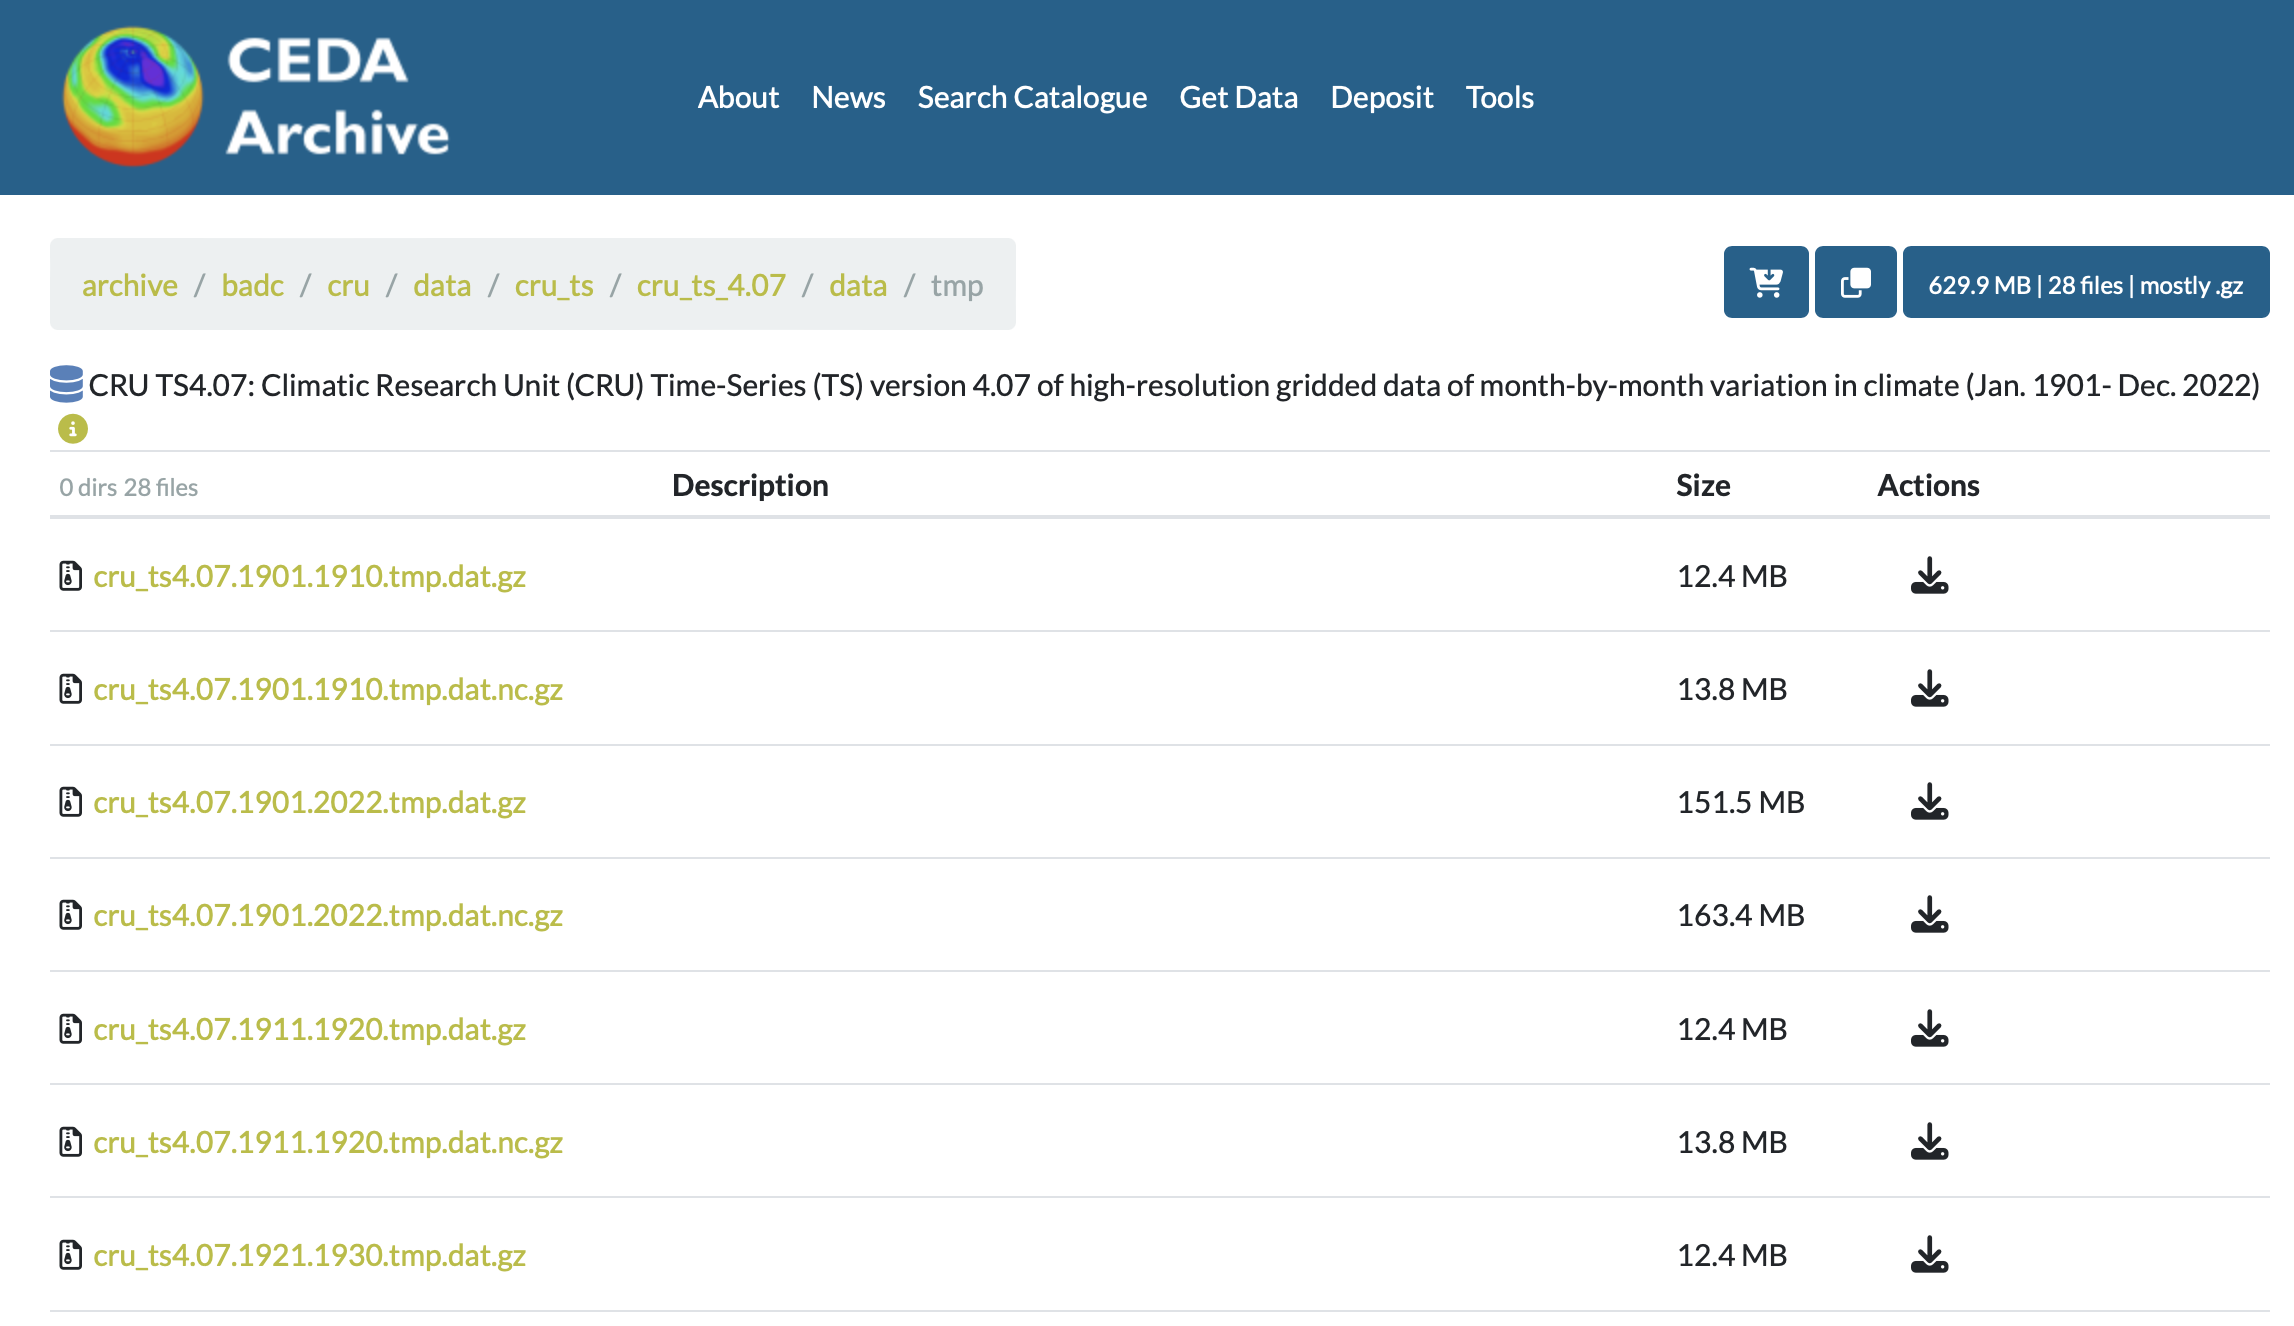Image resolution: width=2294 pixels, height=1326 pixels.
Task: Download cru_ts4.07.1921.1930.tmp.dat.gz via download icon
Action: pos(1929,1256)
